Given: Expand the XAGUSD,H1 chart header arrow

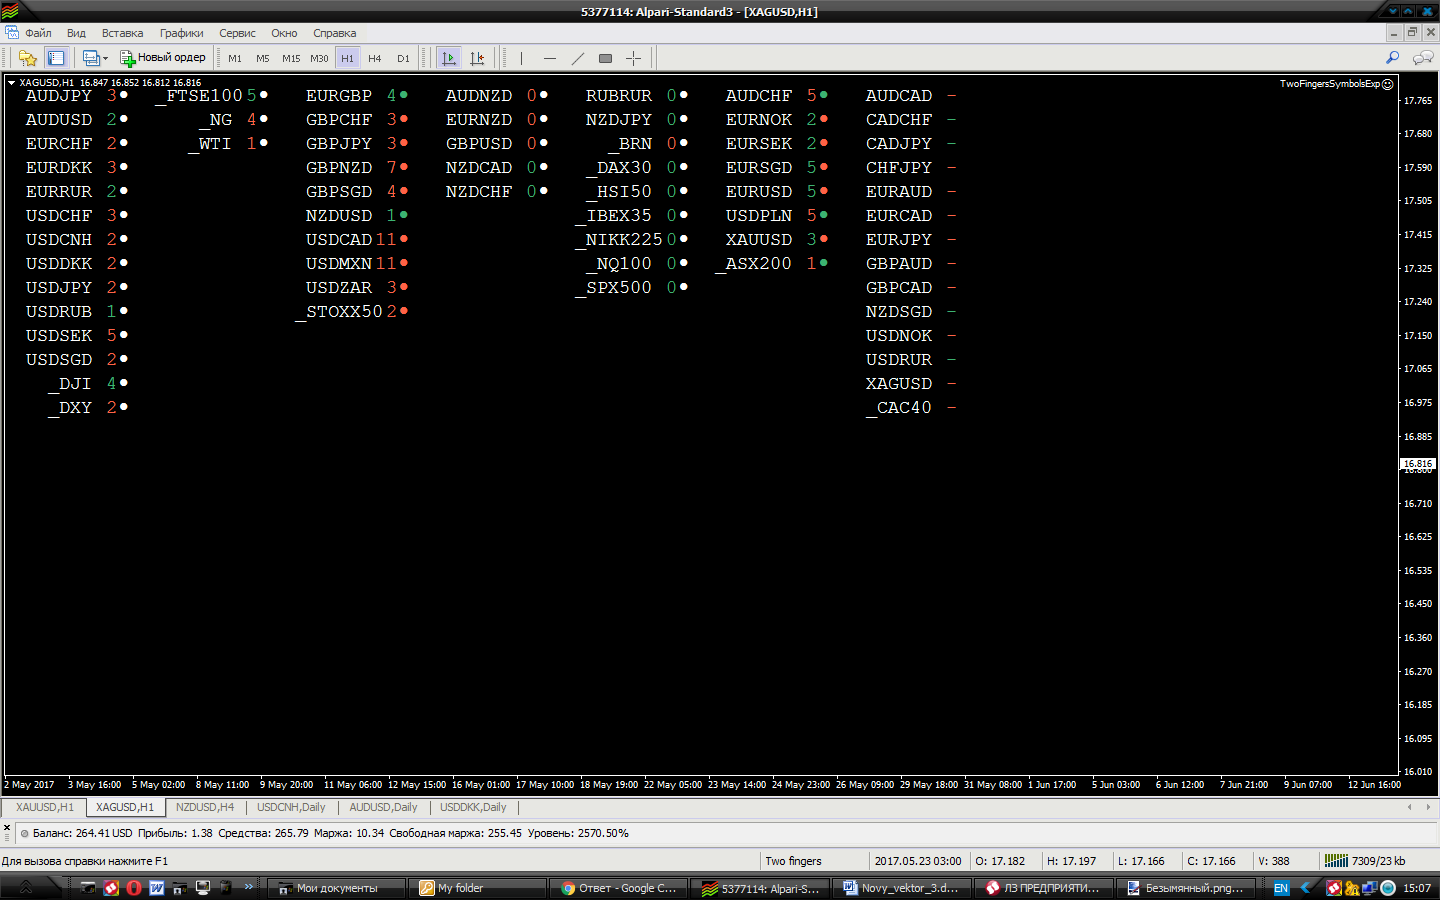Looking at the screenshot, I should (11, 83).
